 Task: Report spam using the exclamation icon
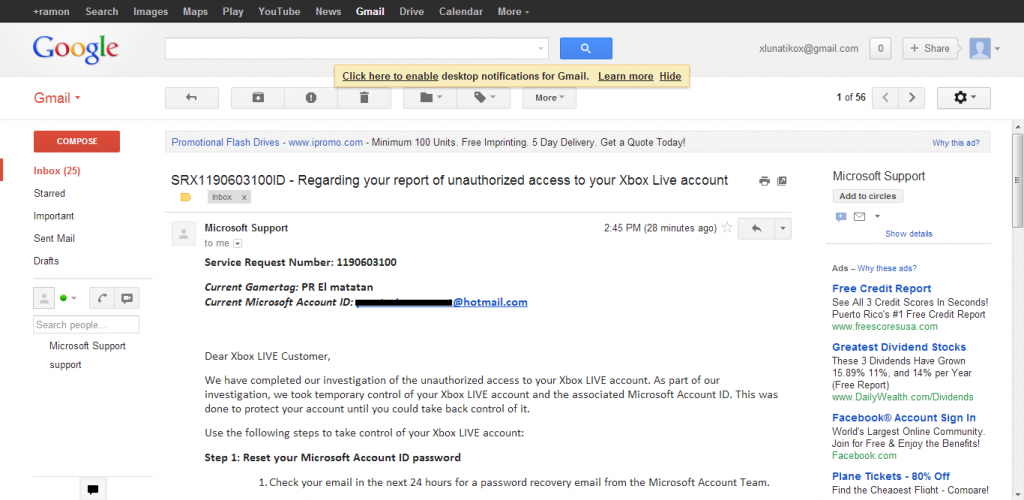tap(311, 98)
